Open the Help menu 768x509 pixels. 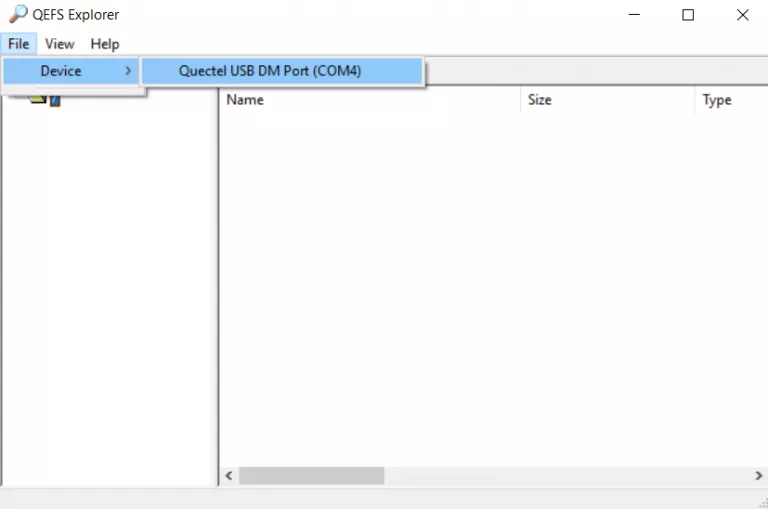pos(105,44)
